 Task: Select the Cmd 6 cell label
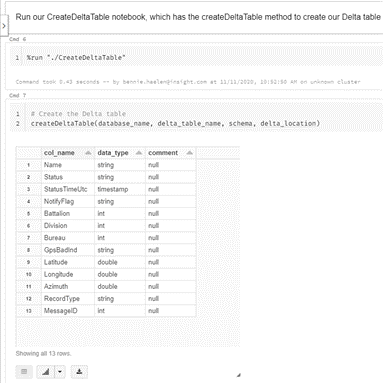point(18,39)
